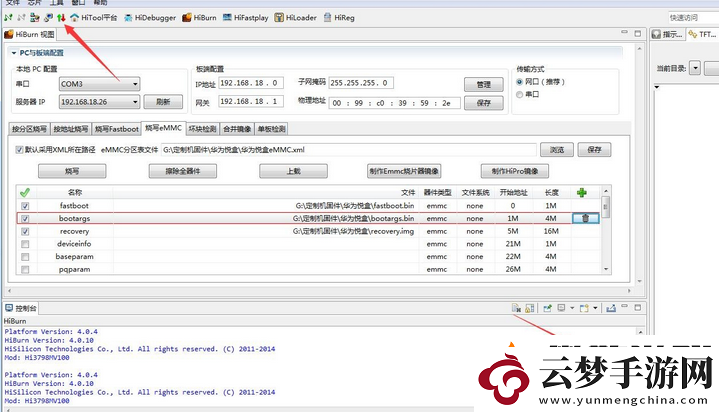Viewport: 724px width, 412px height.
Task: Click the 烧写 burn button
Action: pos(72,171)
